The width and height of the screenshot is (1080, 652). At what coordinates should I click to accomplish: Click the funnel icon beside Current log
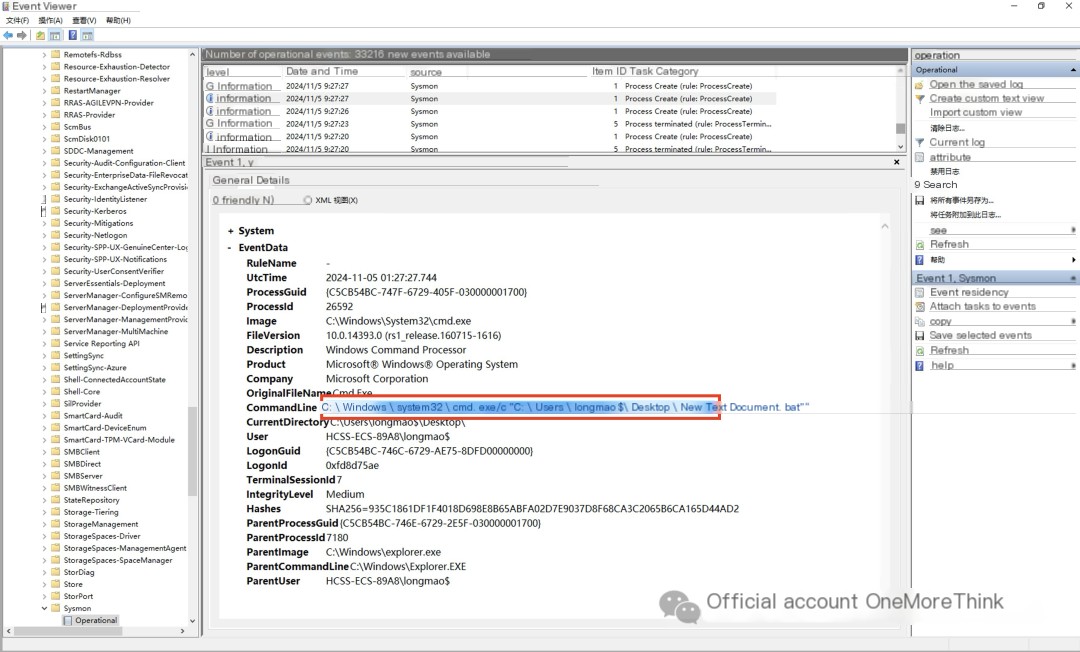(x=920, y=143)
